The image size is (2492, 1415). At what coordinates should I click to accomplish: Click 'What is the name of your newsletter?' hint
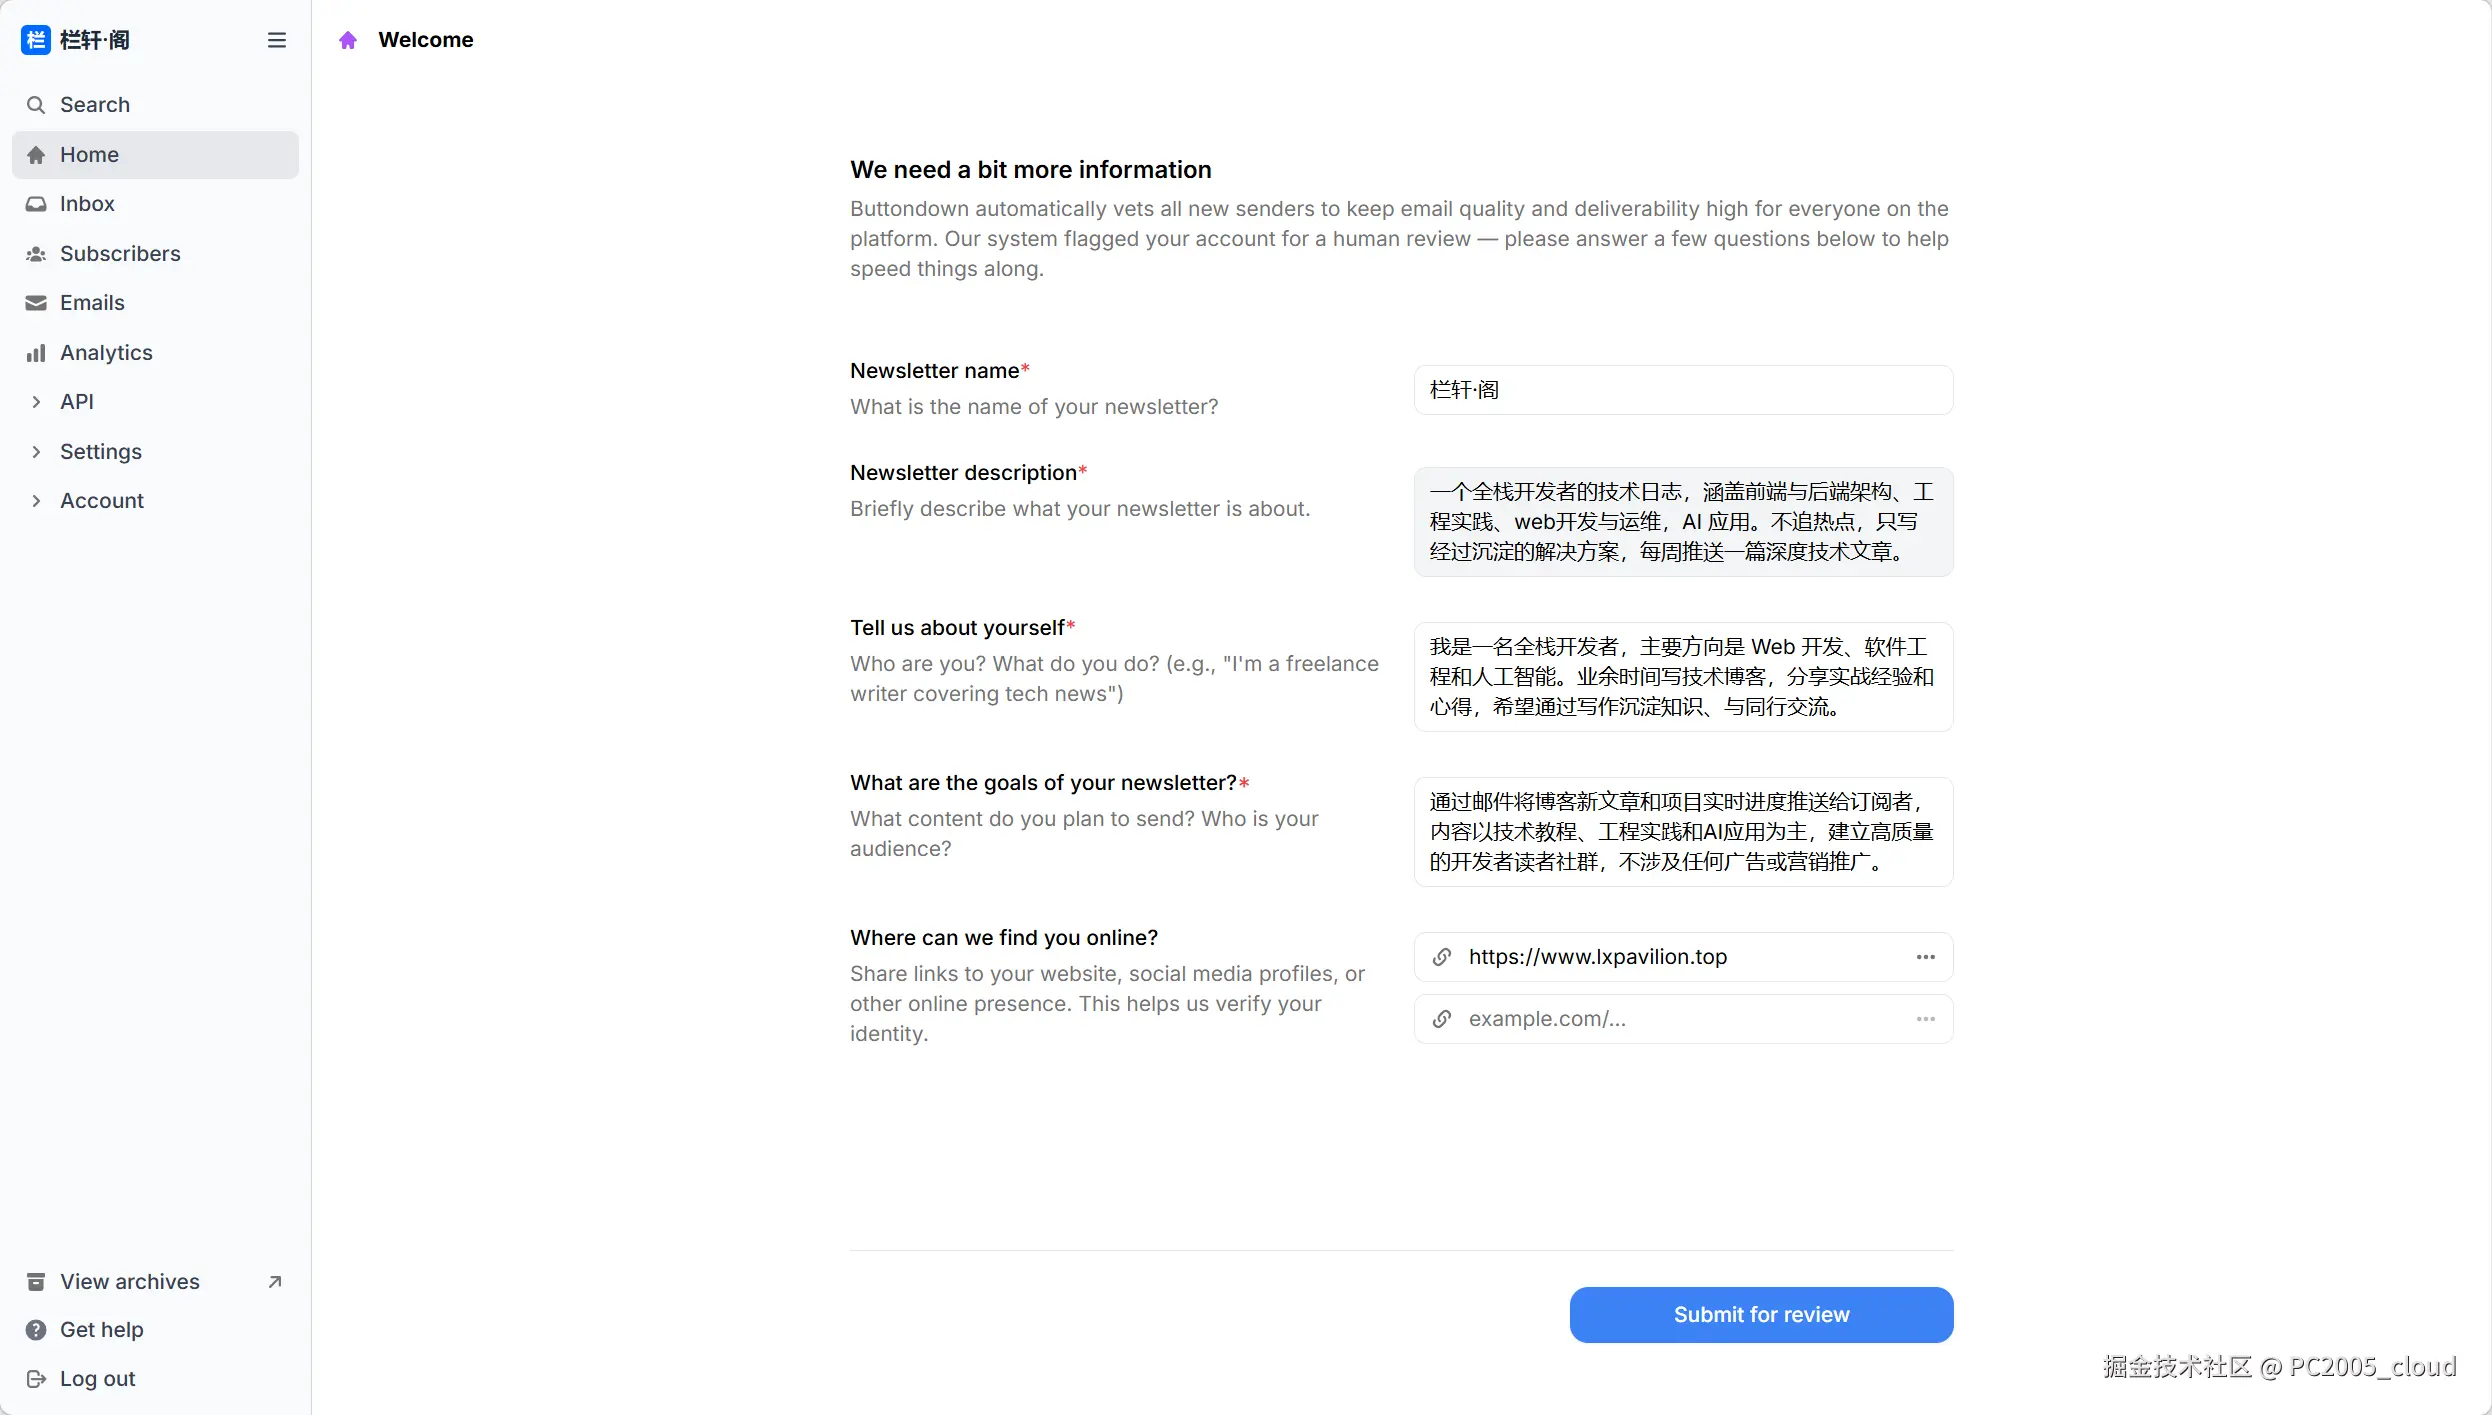pyautogui.click(x=1034, y=407)
